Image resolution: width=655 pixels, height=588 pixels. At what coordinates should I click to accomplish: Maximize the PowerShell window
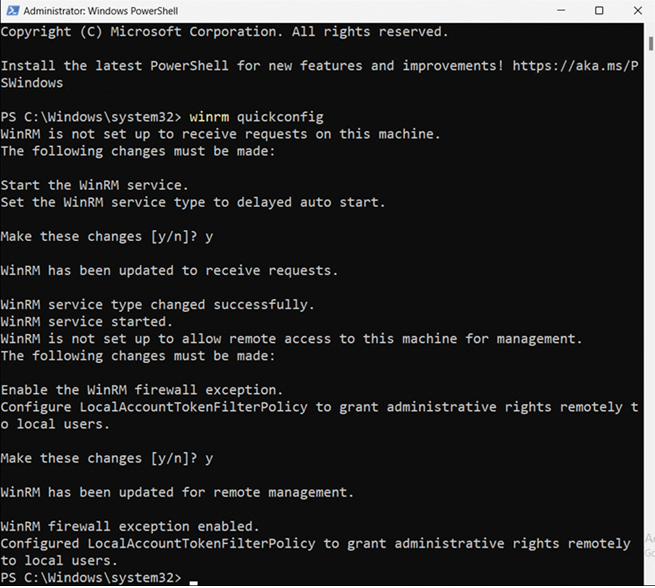[599, 10]
